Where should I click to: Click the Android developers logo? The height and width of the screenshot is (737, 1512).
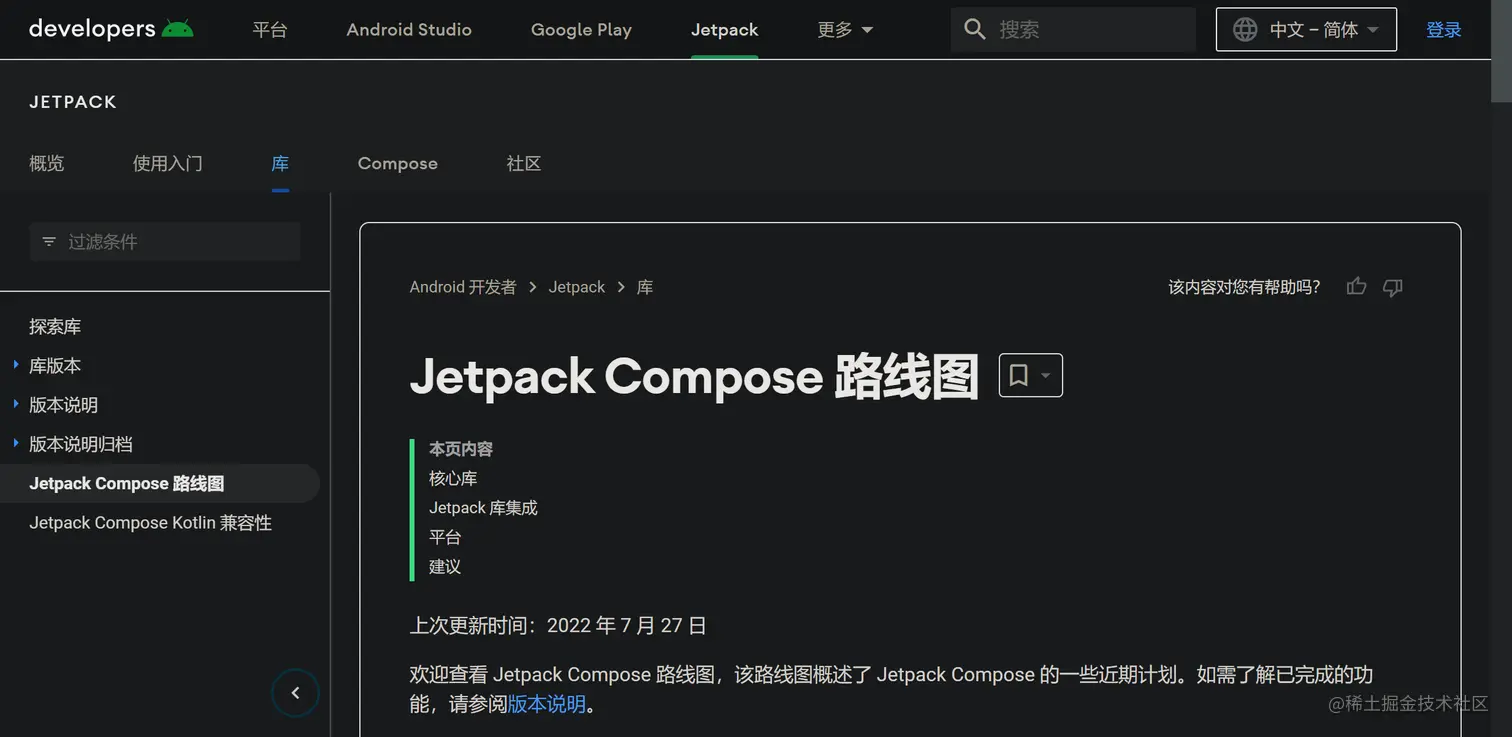click(111, 29)
